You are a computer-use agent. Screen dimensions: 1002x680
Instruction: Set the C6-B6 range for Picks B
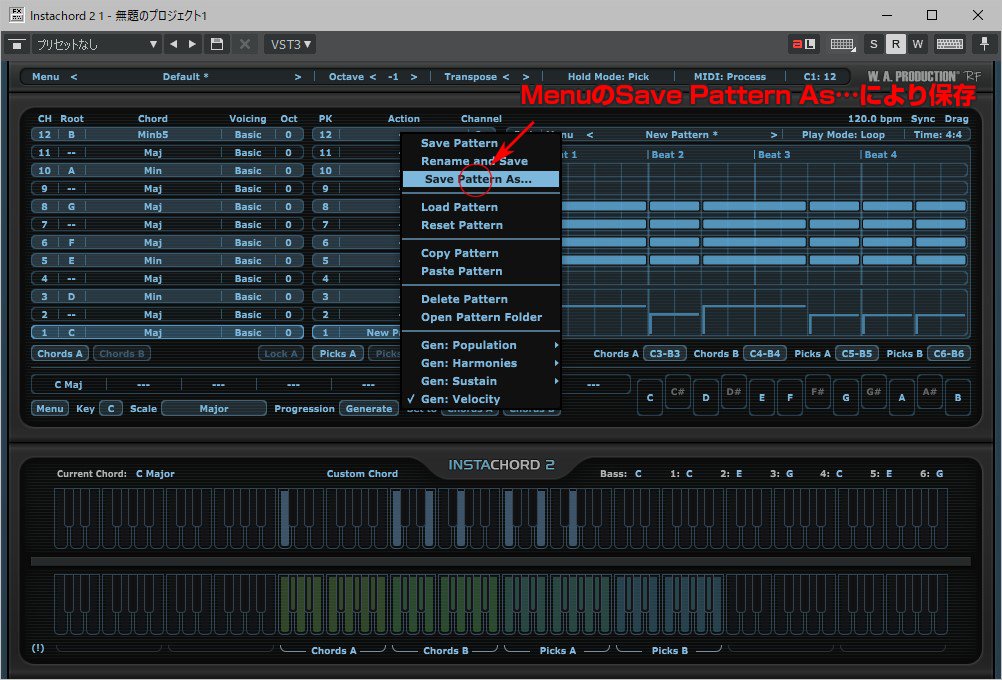point(949,353)
